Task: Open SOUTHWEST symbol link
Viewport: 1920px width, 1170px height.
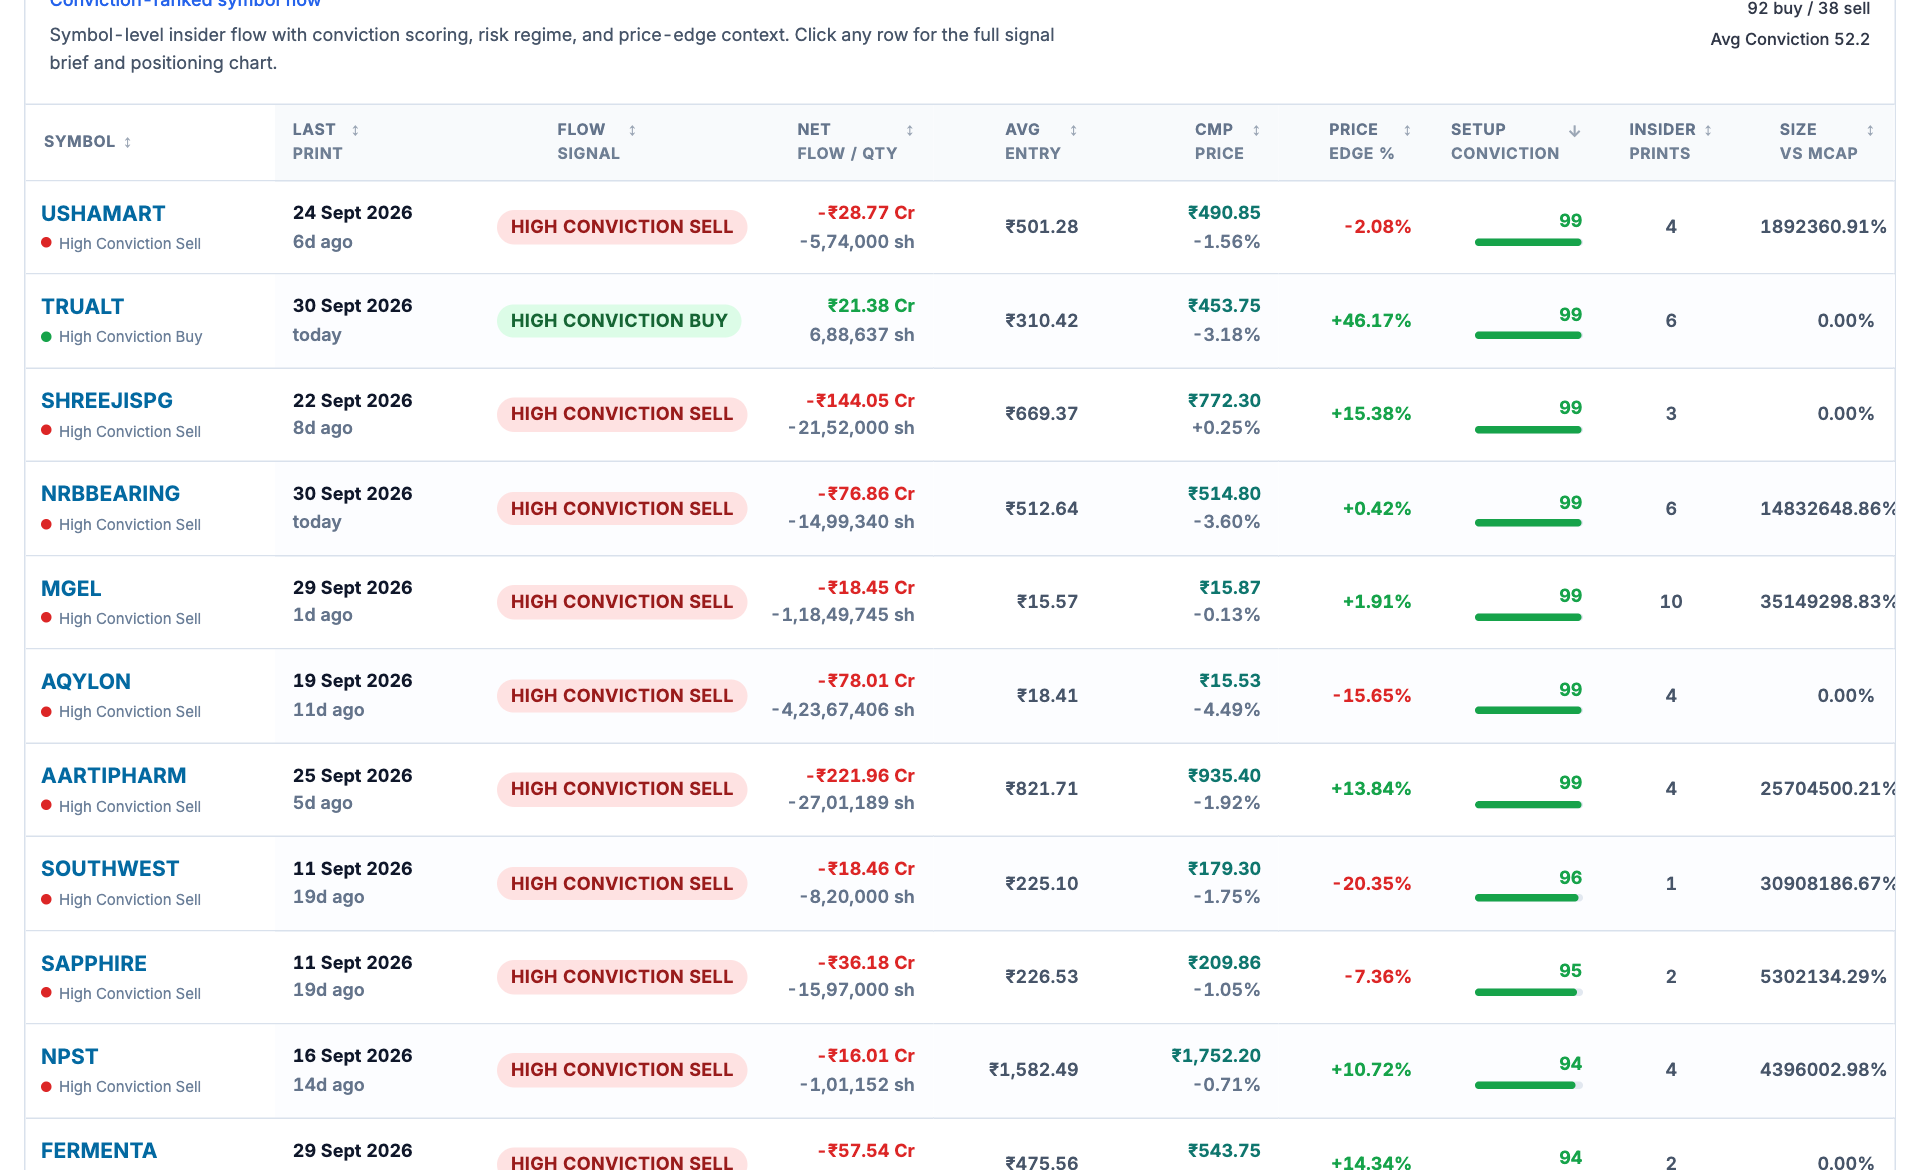Action: click(x=110, y=868)
